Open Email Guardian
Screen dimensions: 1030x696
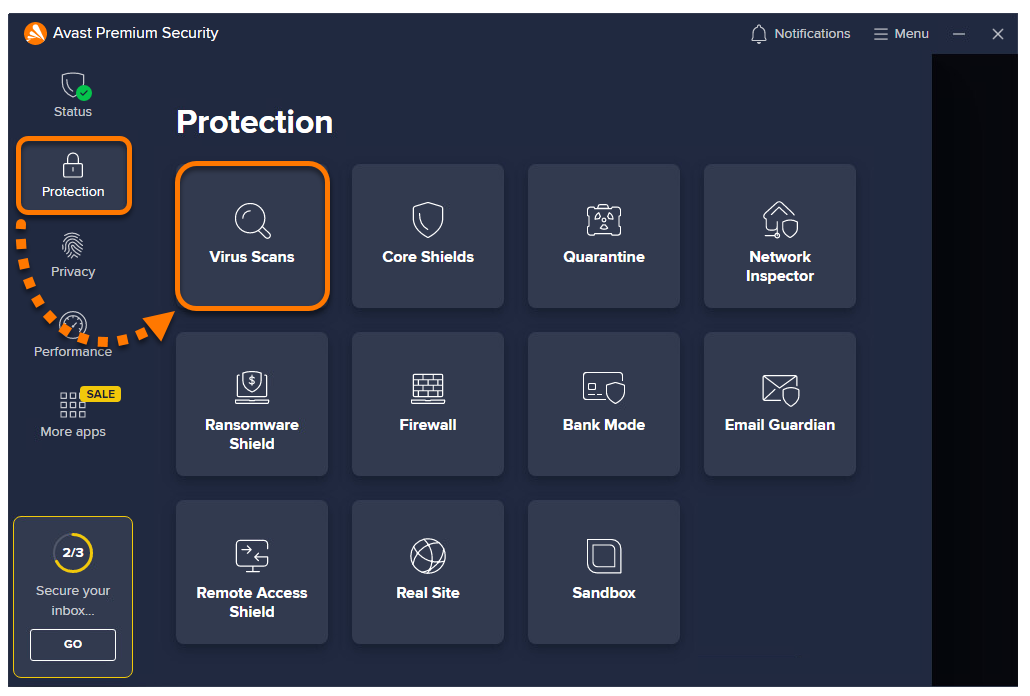coord(780,404)
